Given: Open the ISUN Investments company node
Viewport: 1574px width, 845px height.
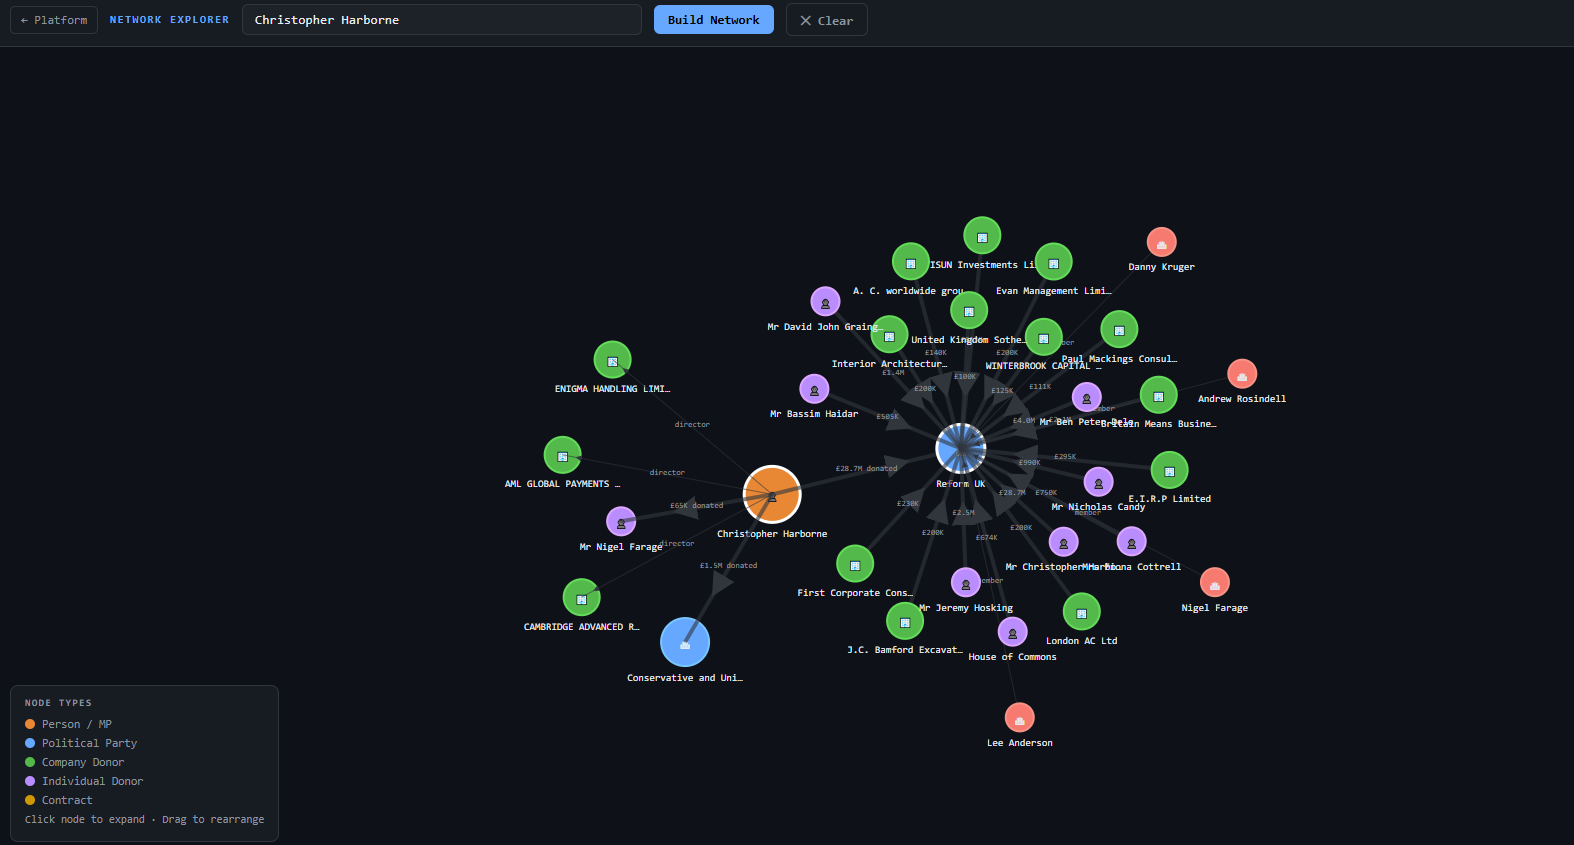Looking at the screenshot, I should [x=982, y=236].
